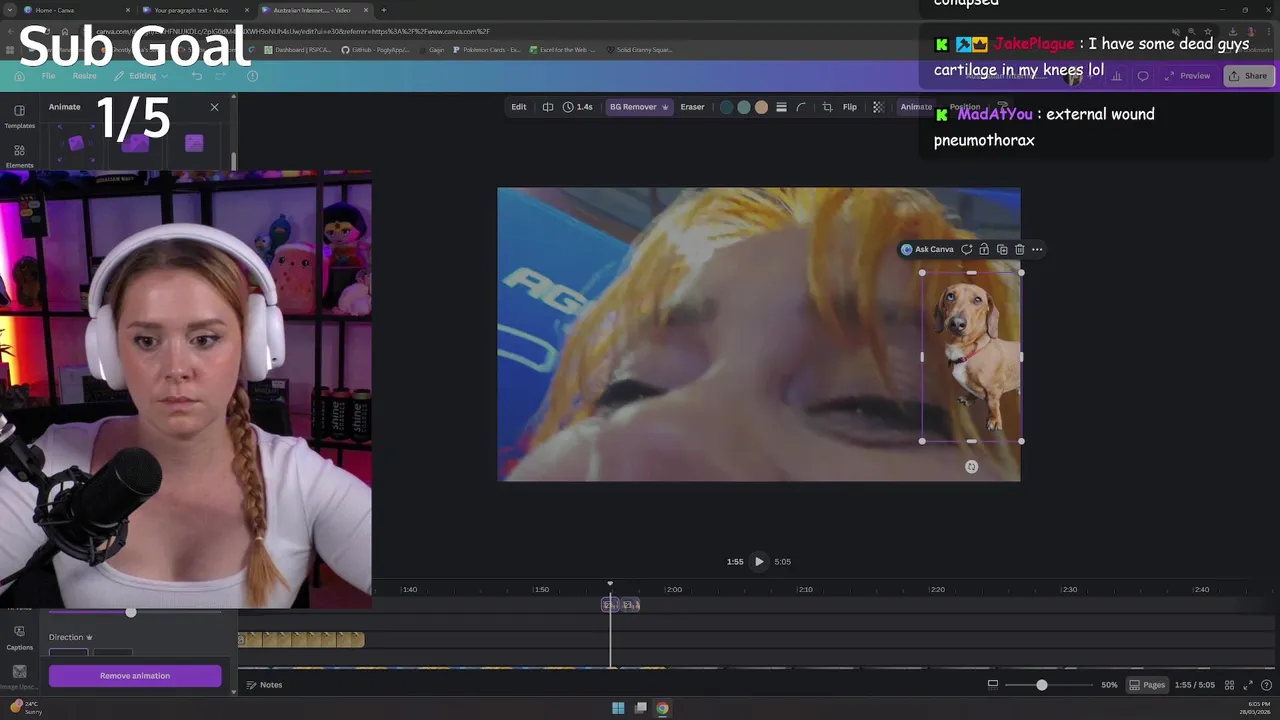This screenshot has height=720, width=1280.
Task: Select the crop tool
Action: (x=827, y=107)
